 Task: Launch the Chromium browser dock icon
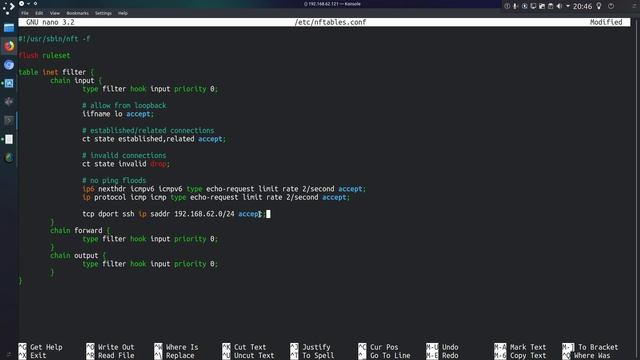point(9,64)
